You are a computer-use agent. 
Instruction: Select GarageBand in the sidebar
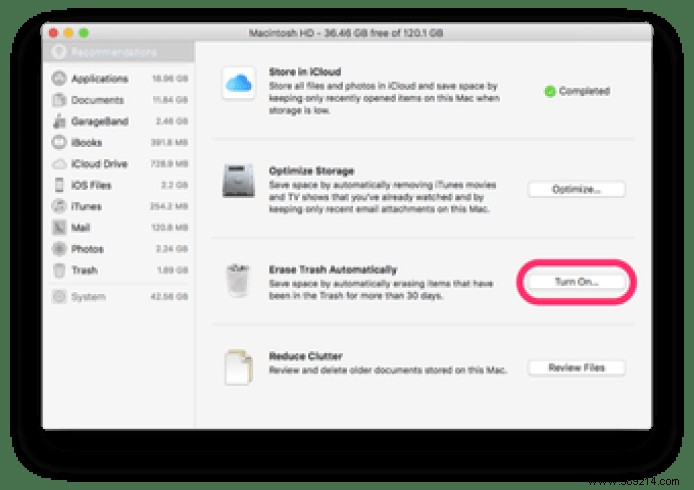119,121
